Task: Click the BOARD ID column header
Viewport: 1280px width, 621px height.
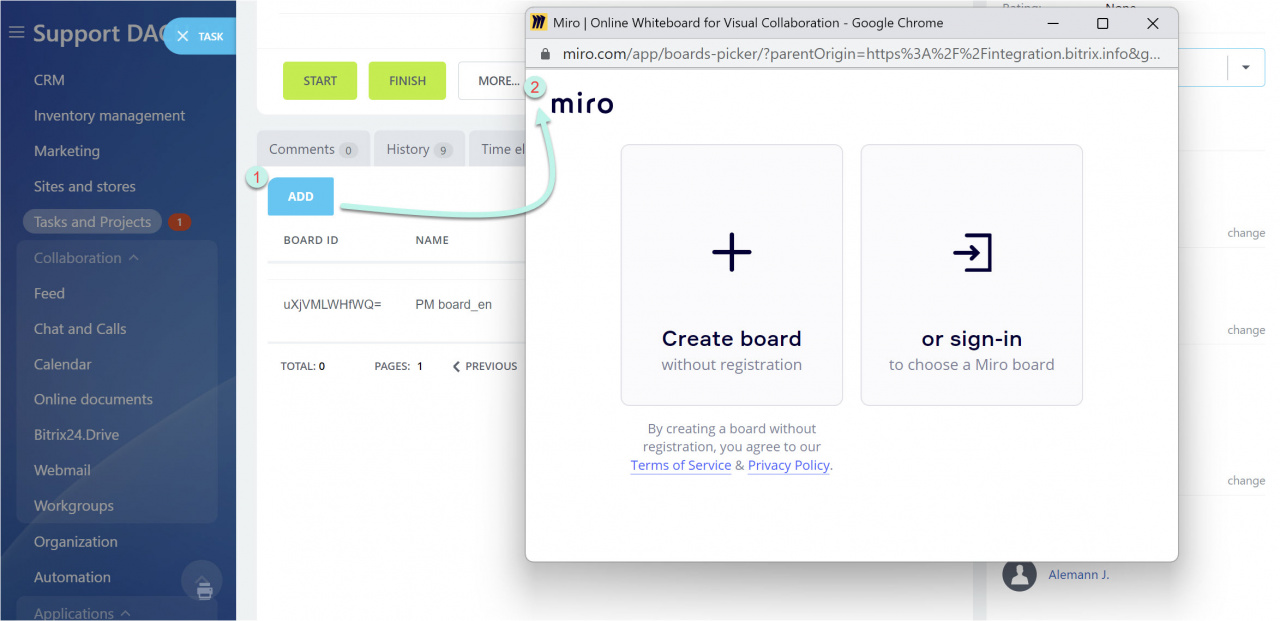Action: 311,240
